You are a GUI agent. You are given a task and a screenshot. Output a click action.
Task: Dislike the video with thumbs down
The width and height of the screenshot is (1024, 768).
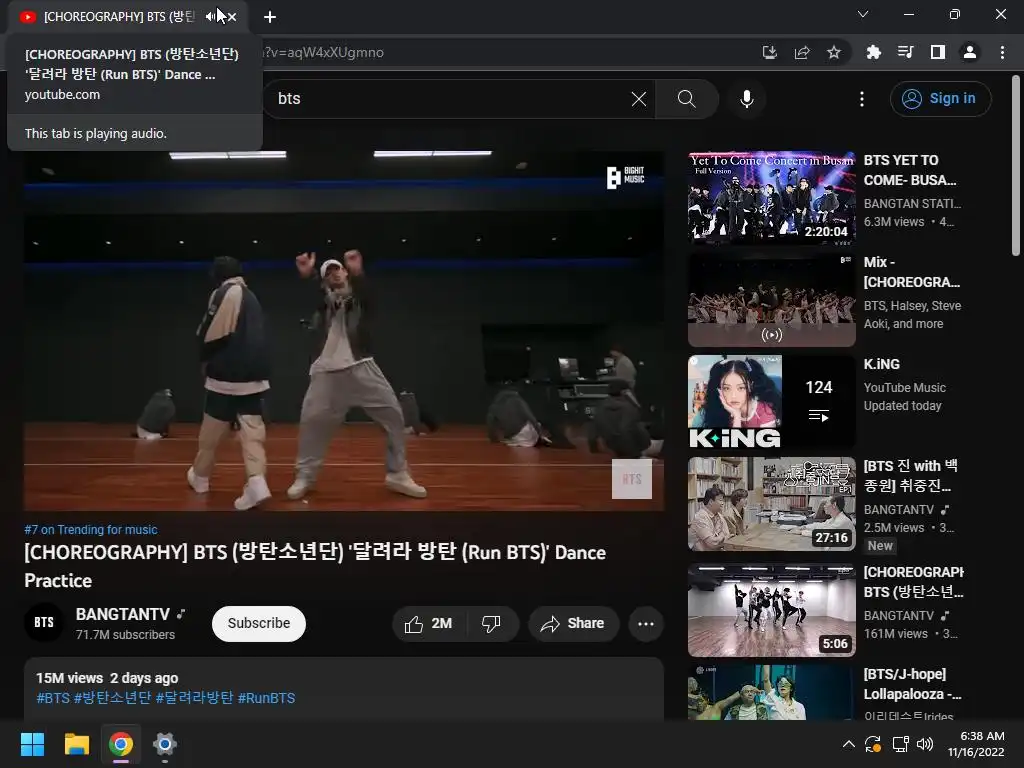pos(491,624)
